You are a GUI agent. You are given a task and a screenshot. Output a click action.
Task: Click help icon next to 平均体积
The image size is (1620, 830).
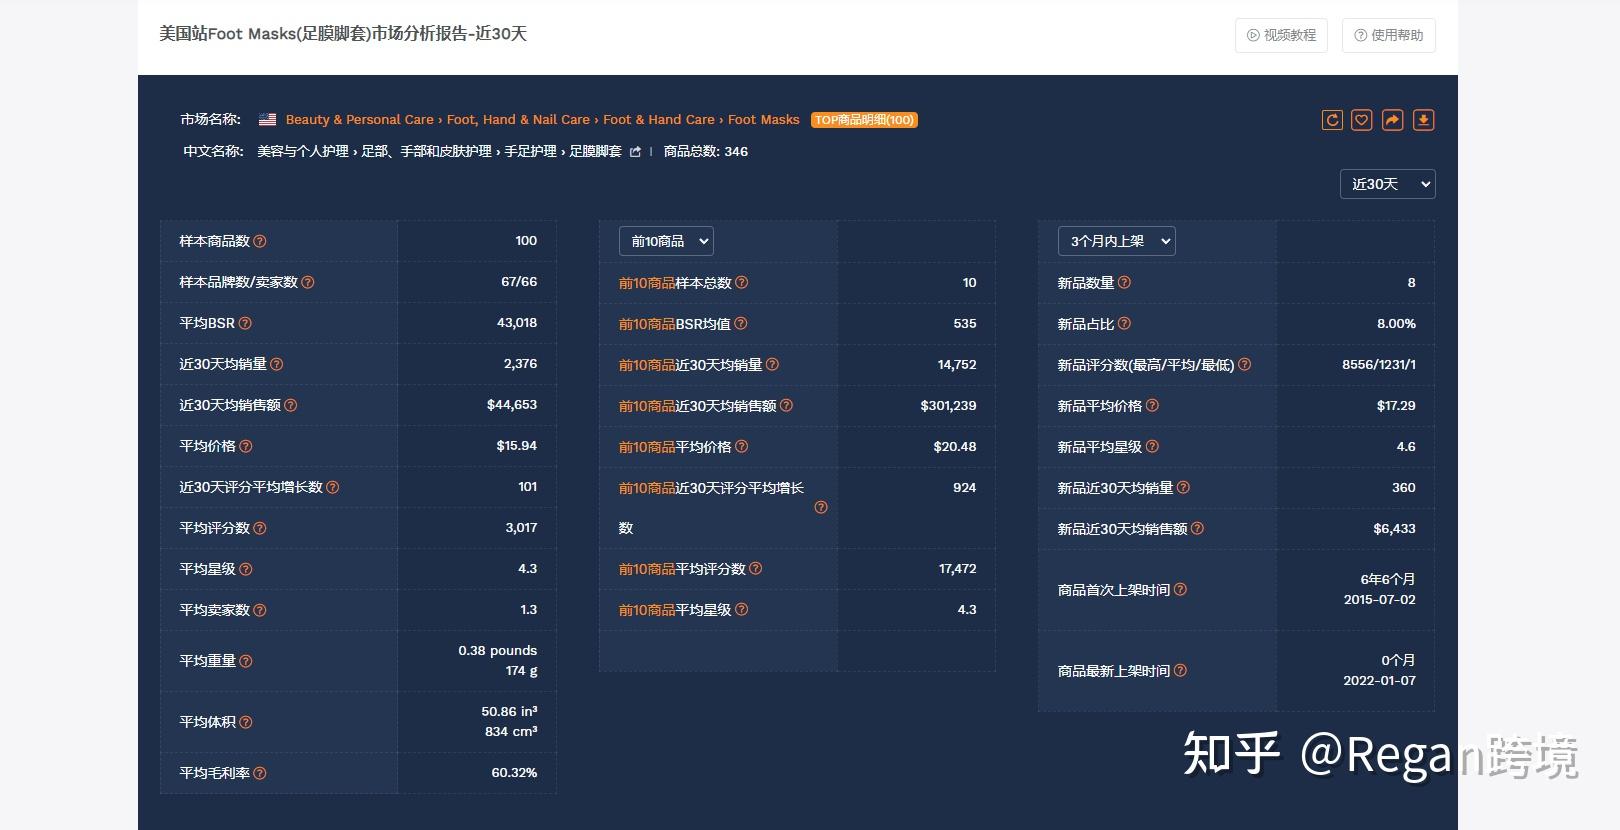(x=246, y=722)
